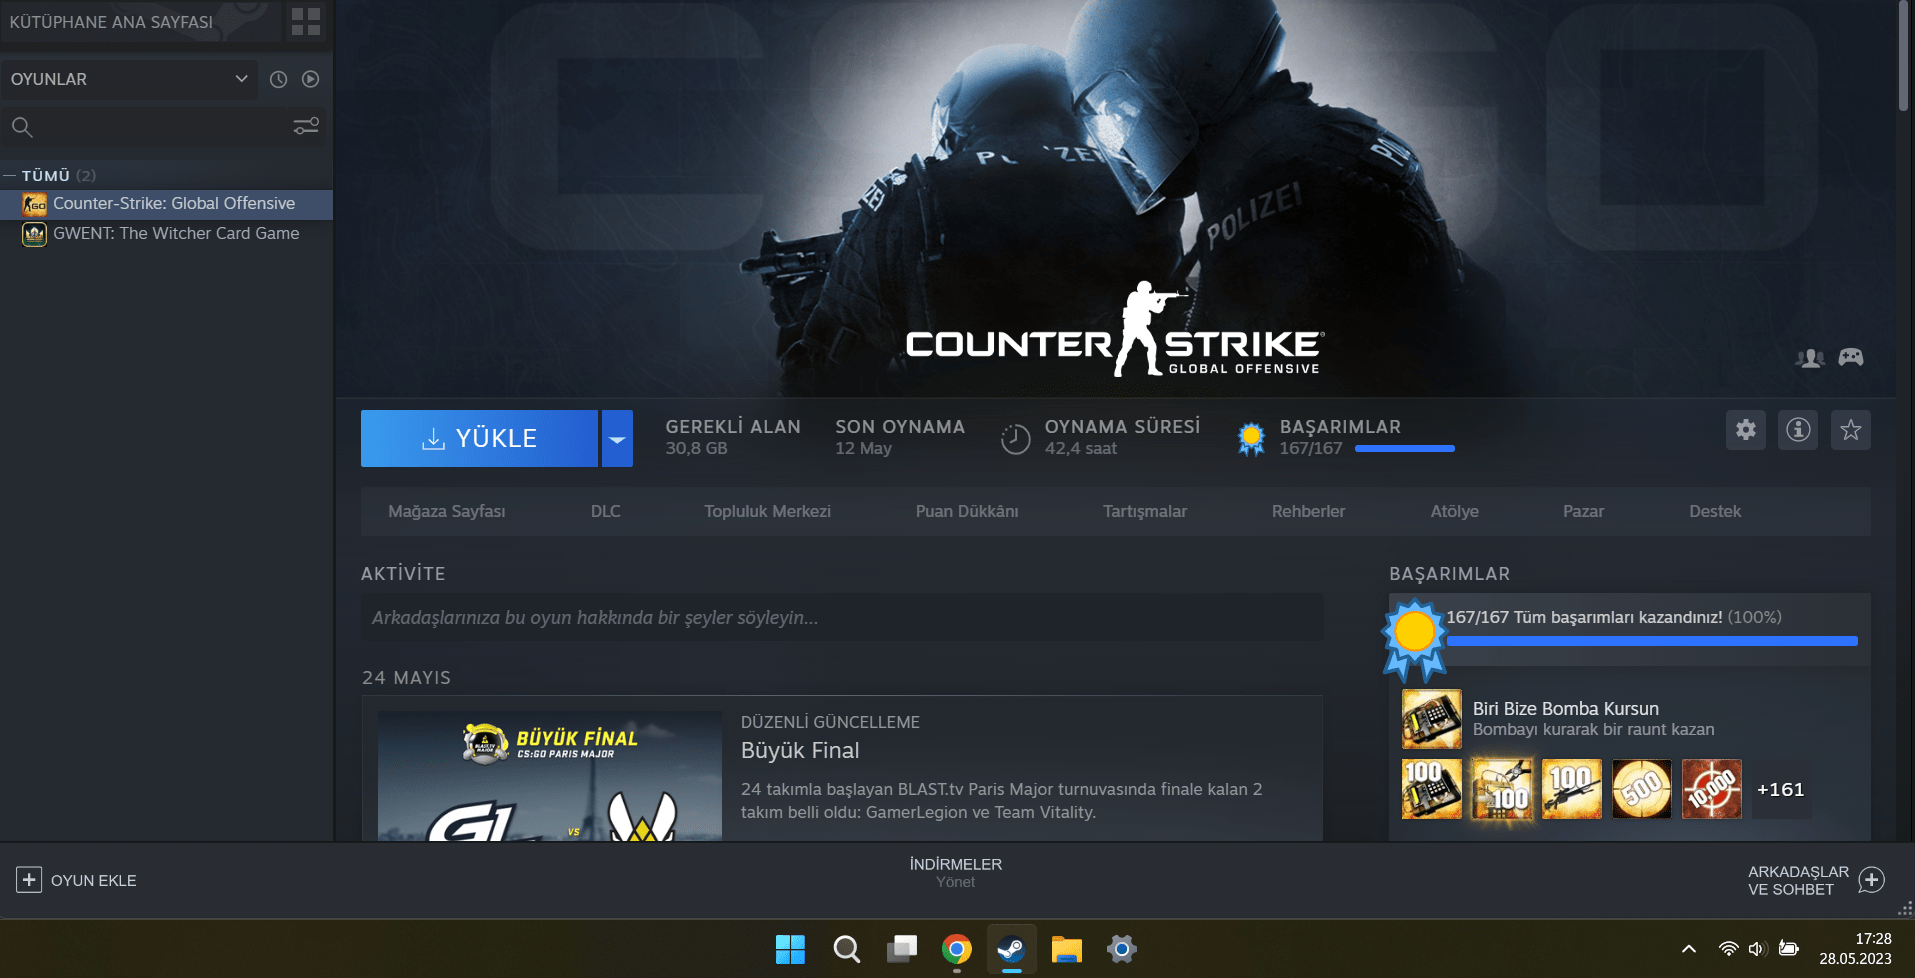1915x978 pixels.
Task: Open Windows Start menu
Action: pyautogui.click(x=790, y=949)
